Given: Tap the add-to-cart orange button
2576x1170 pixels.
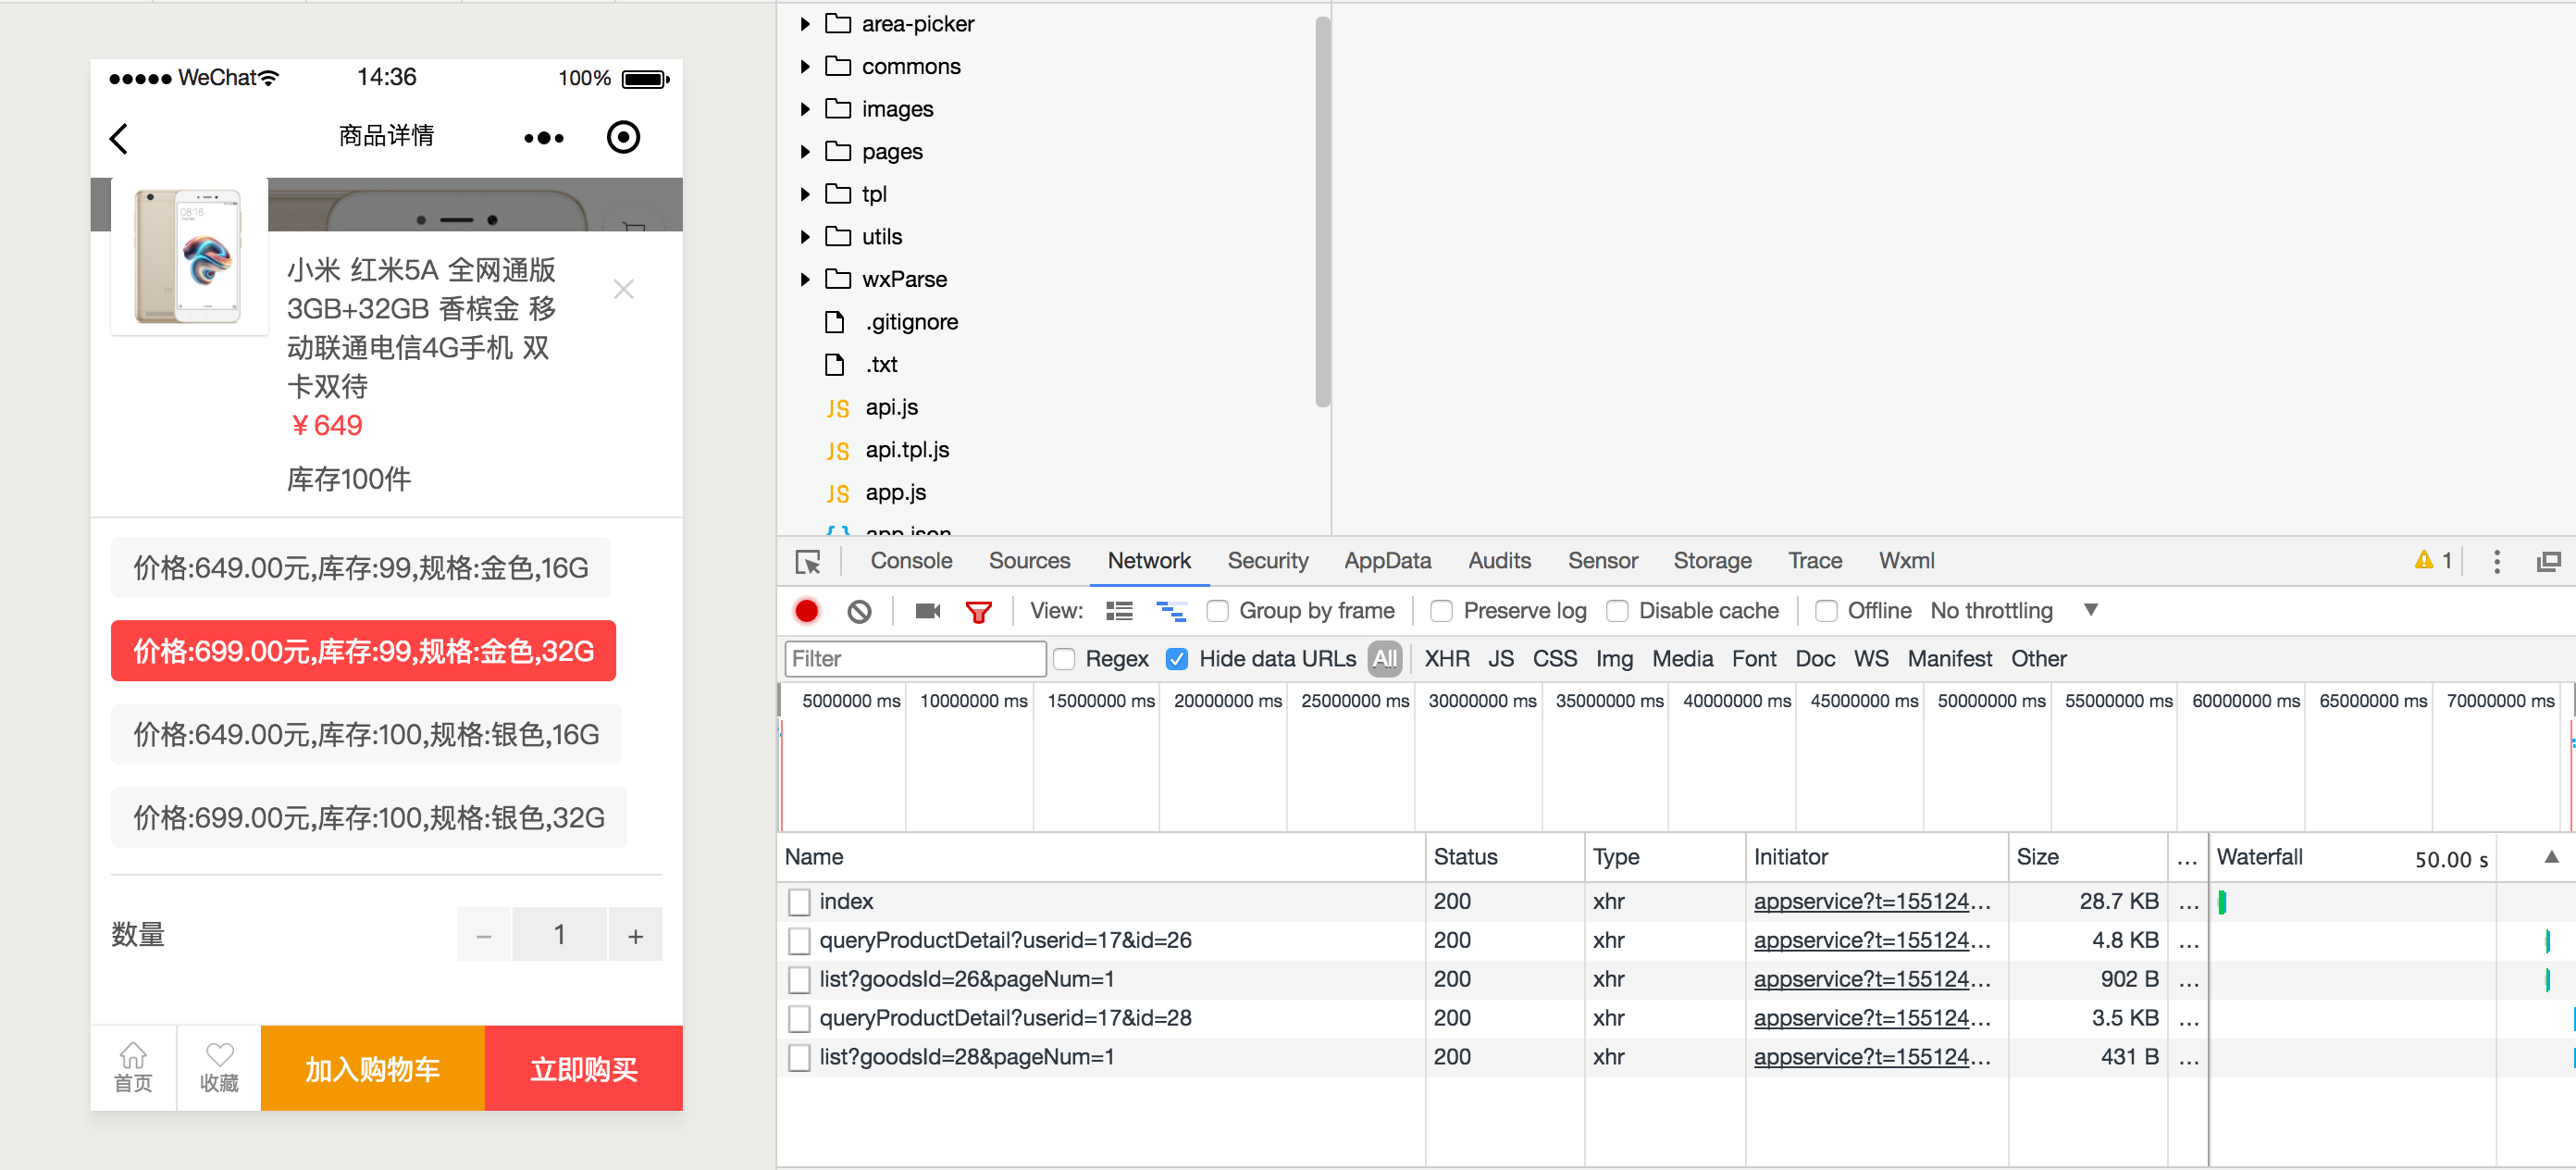Looking at the screenshot, I should click(372, 1068).
